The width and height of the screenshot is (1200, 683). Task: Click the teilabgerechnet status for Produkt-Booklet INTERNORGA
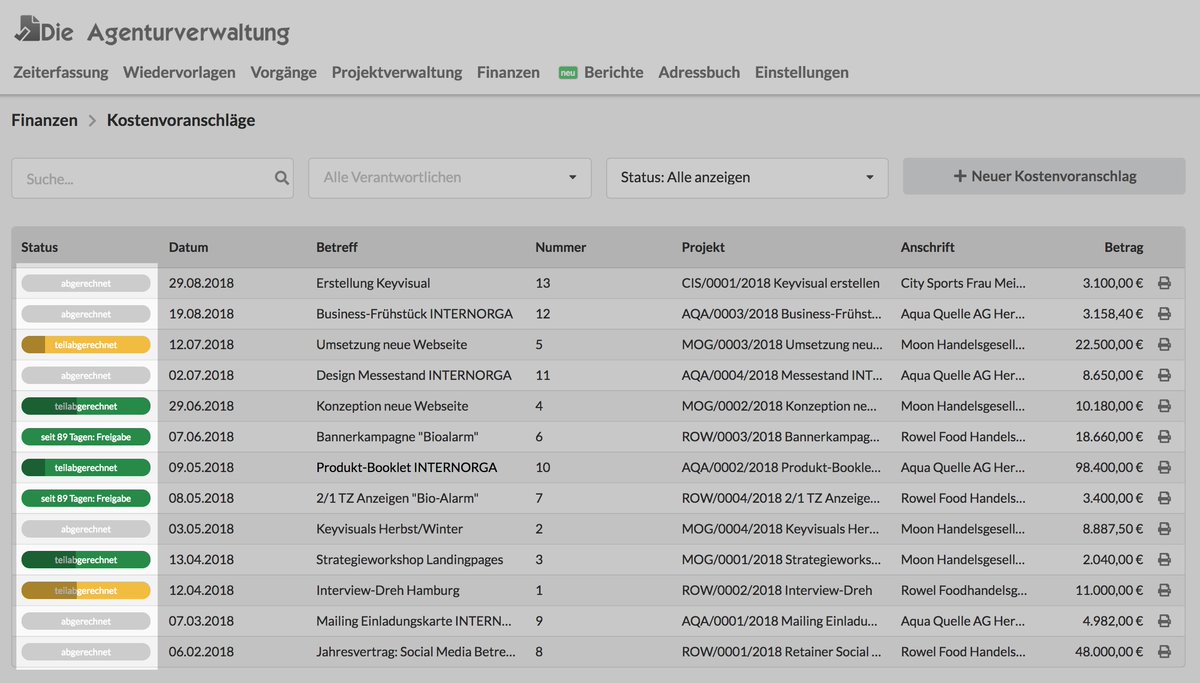pos(86,468)
